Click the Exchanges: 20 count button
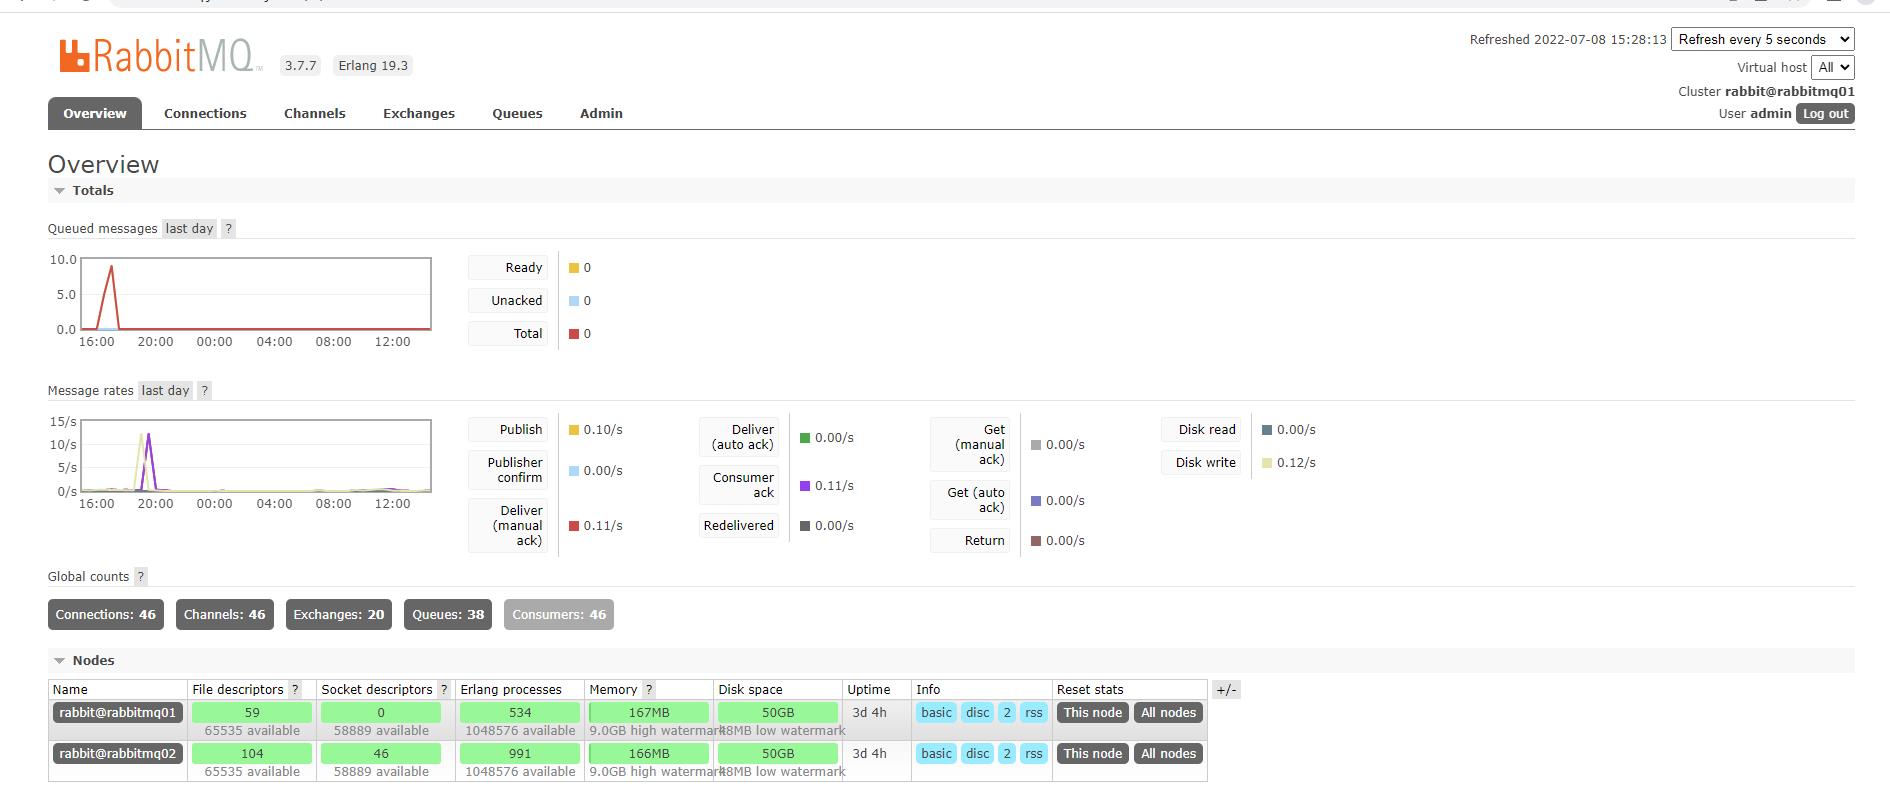This screenshot has width=1890, height=788. pyautogui.click(x=339, y=614)
